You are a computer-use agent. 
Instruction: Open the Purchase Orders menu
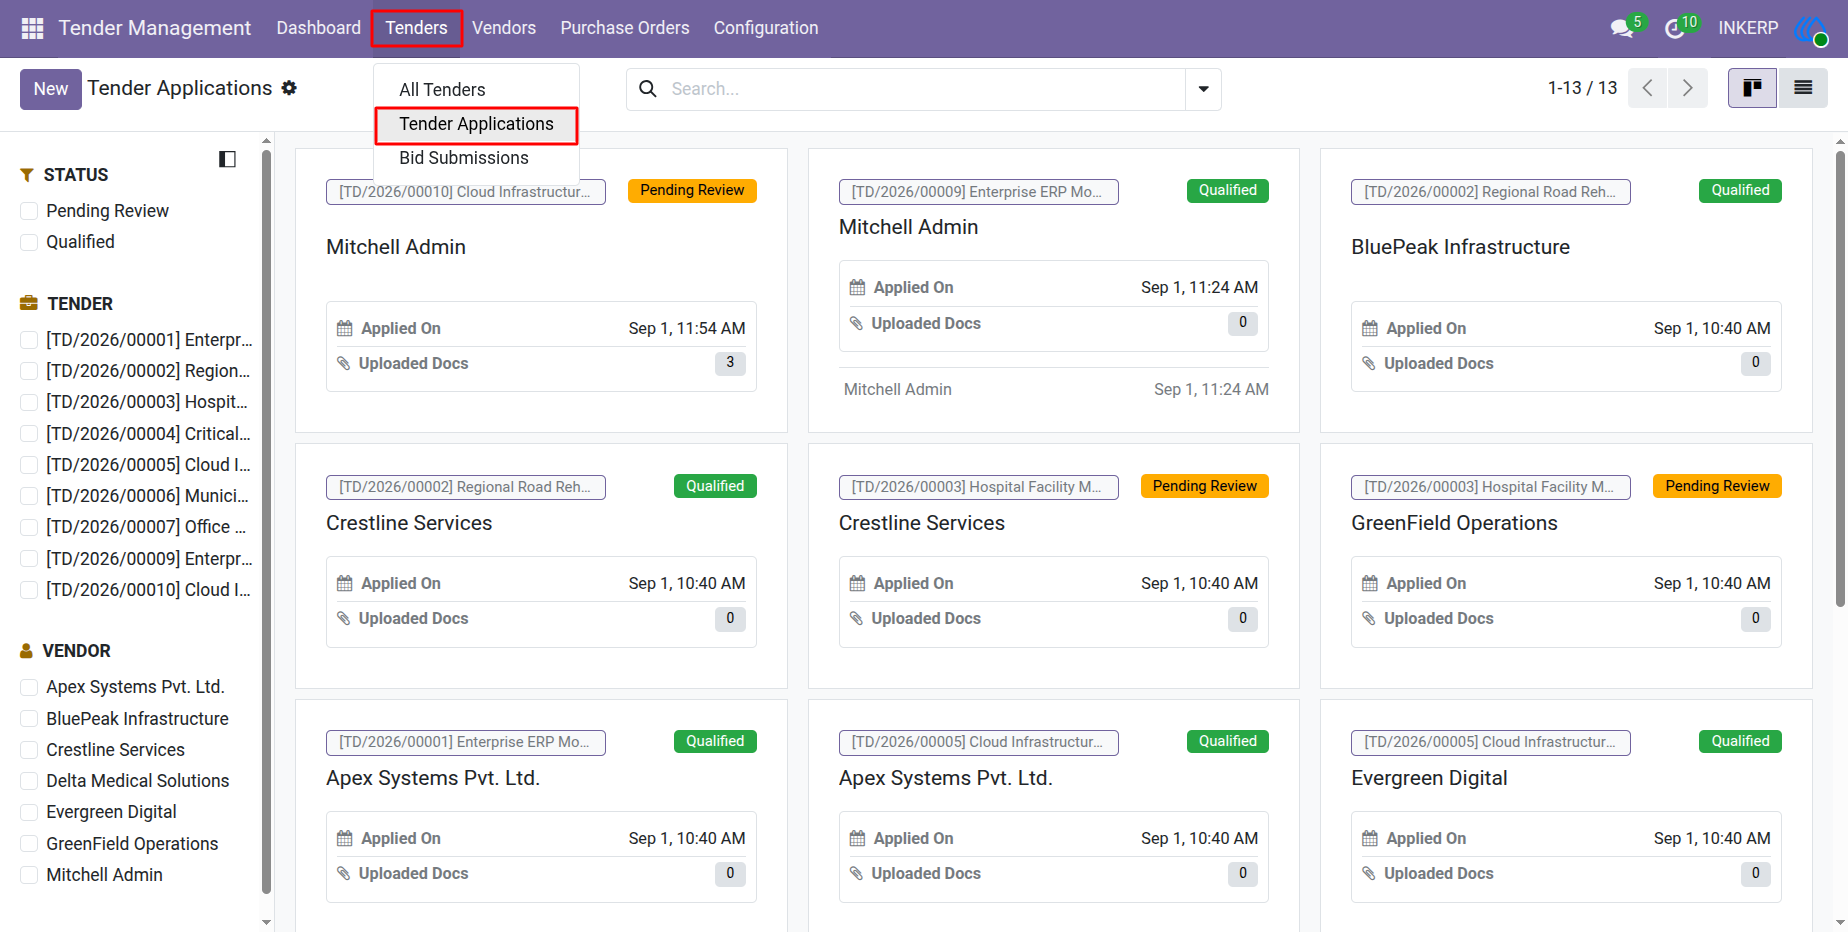pos(625,28)
